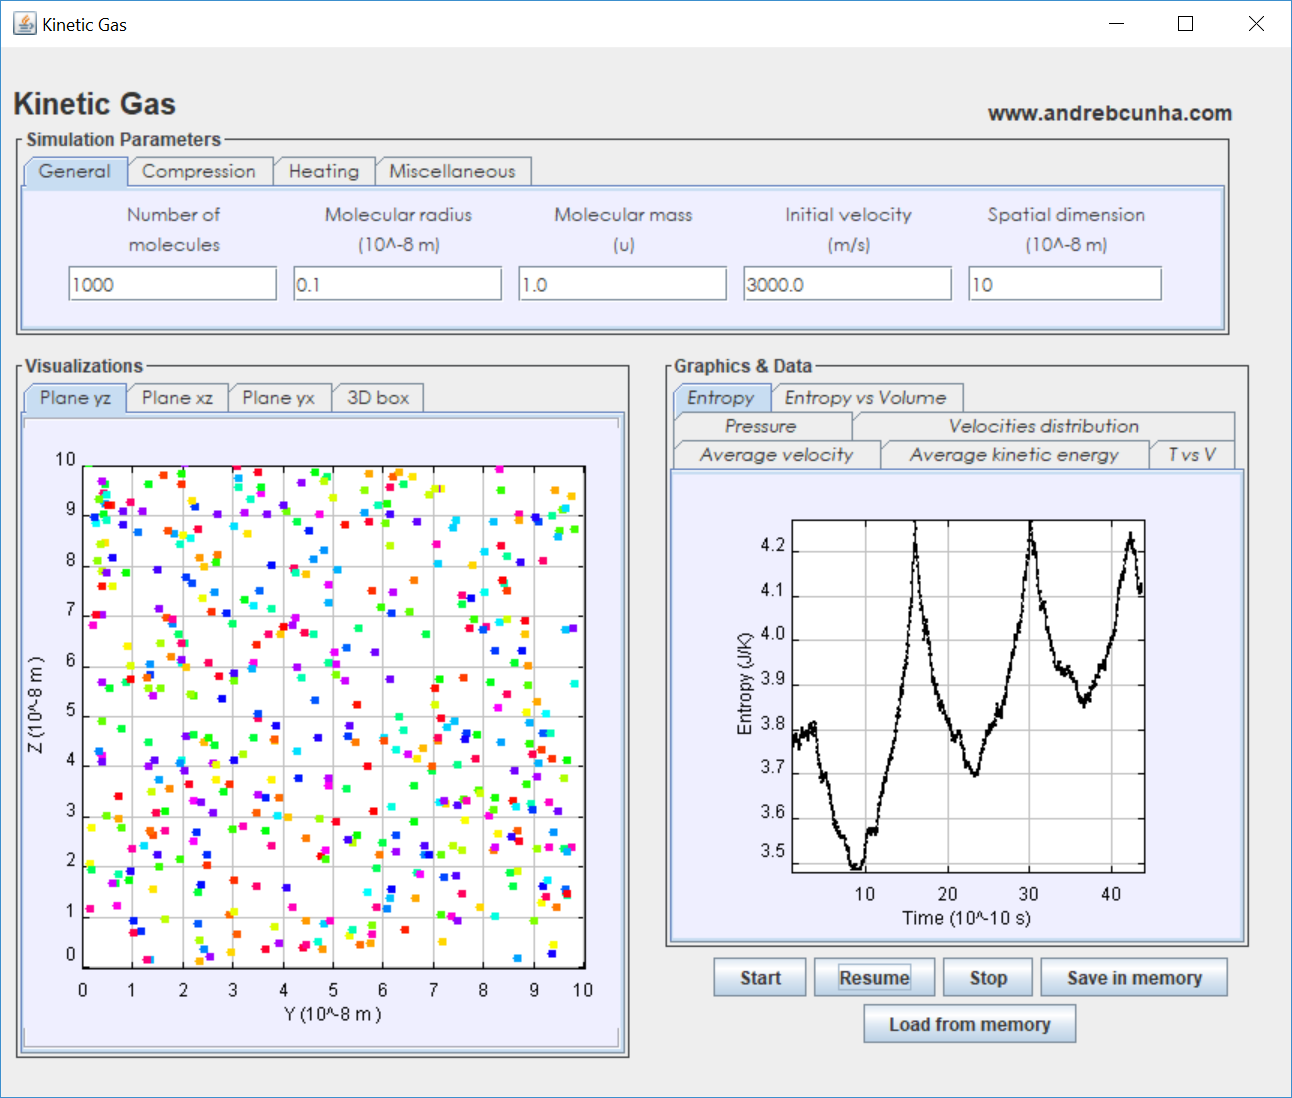Select the Miscellaneous tab
The image size is (1292, 1098).
(x=452, y=171)
